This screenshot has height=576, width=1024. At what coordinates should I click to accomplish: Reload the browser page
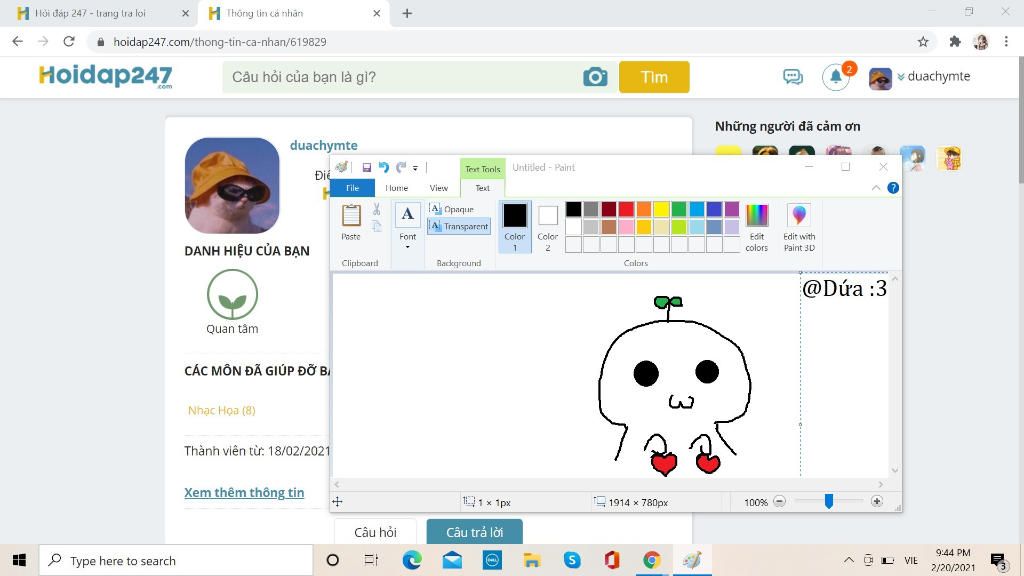pyautogui.click(x=69, y=41)
